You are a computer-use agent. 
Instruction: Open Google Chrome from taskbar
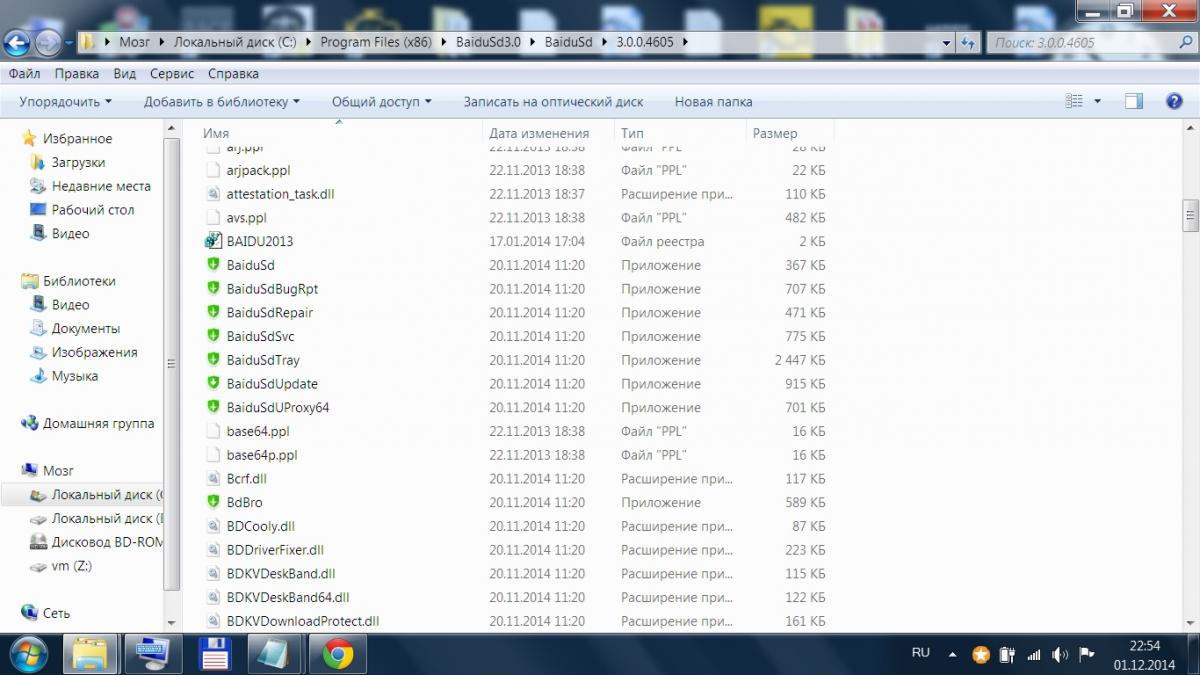coord(337,655)
